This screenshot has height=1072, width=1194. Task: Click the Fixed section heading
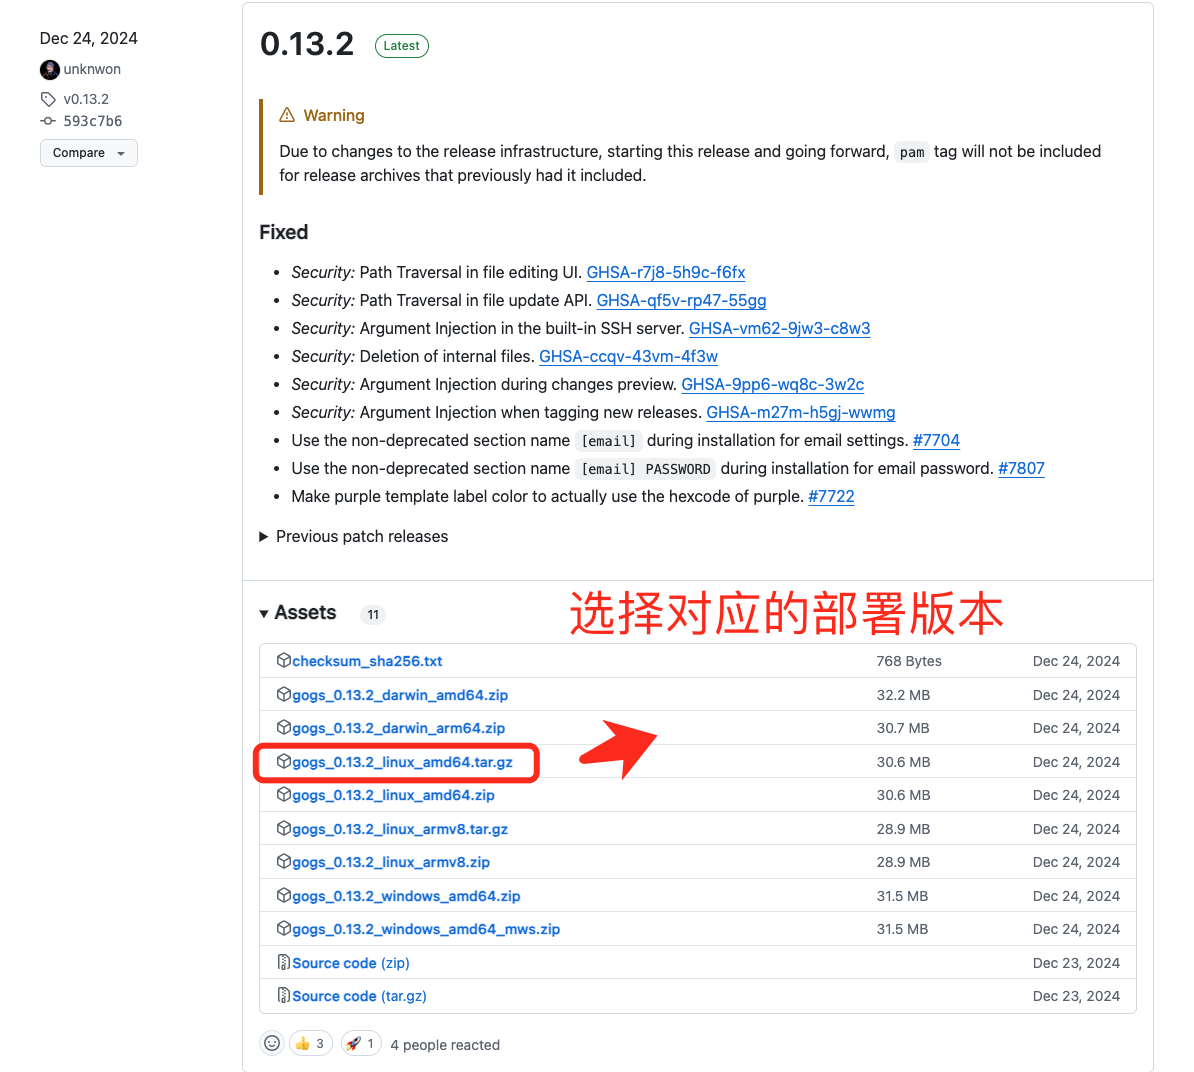[x=283, y=232]
